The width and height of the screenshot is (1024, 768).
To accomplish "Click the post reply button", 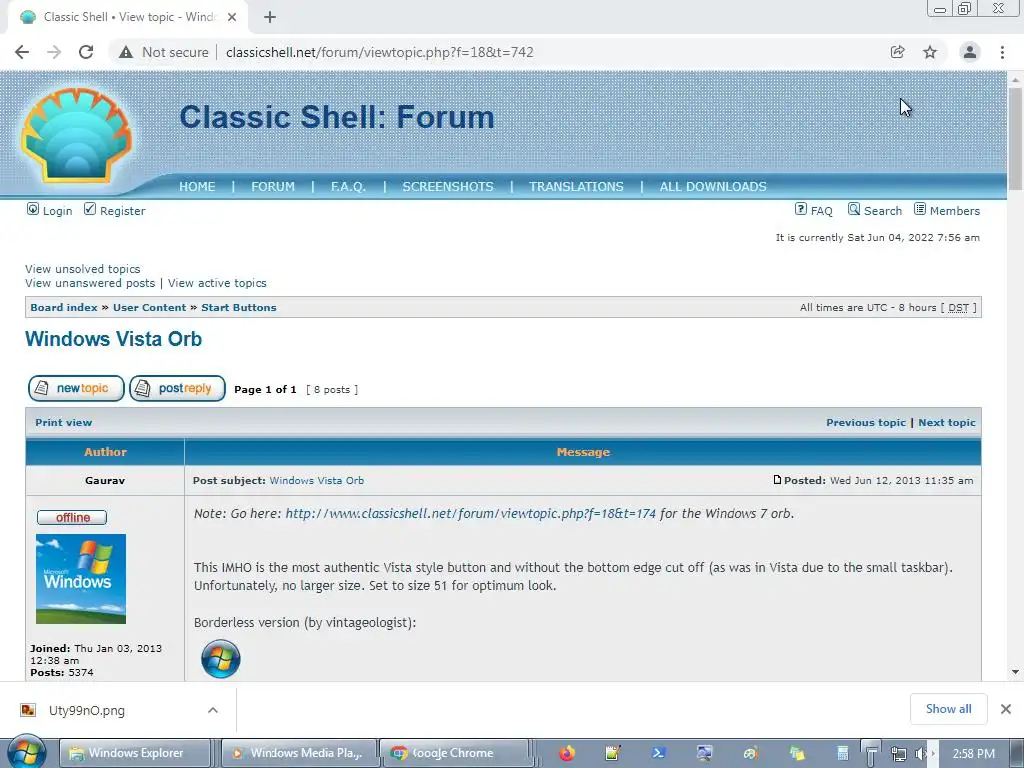I will [x=178, y=389].
